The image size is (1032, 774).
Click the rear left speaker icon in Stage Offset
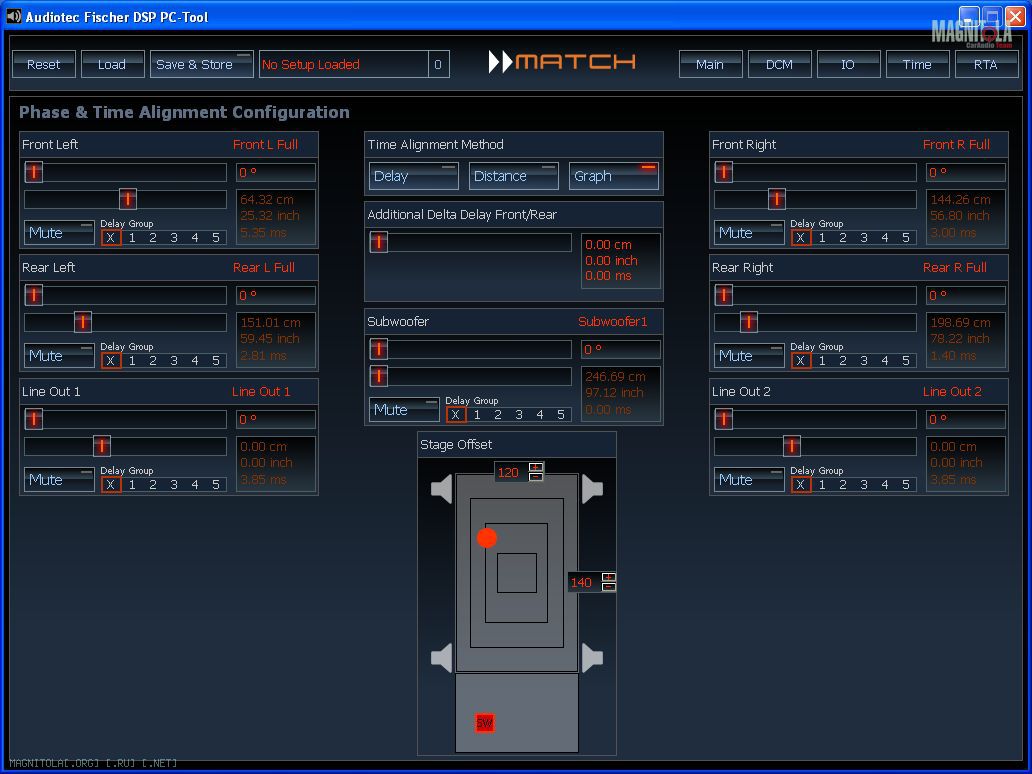pos(442,658)
